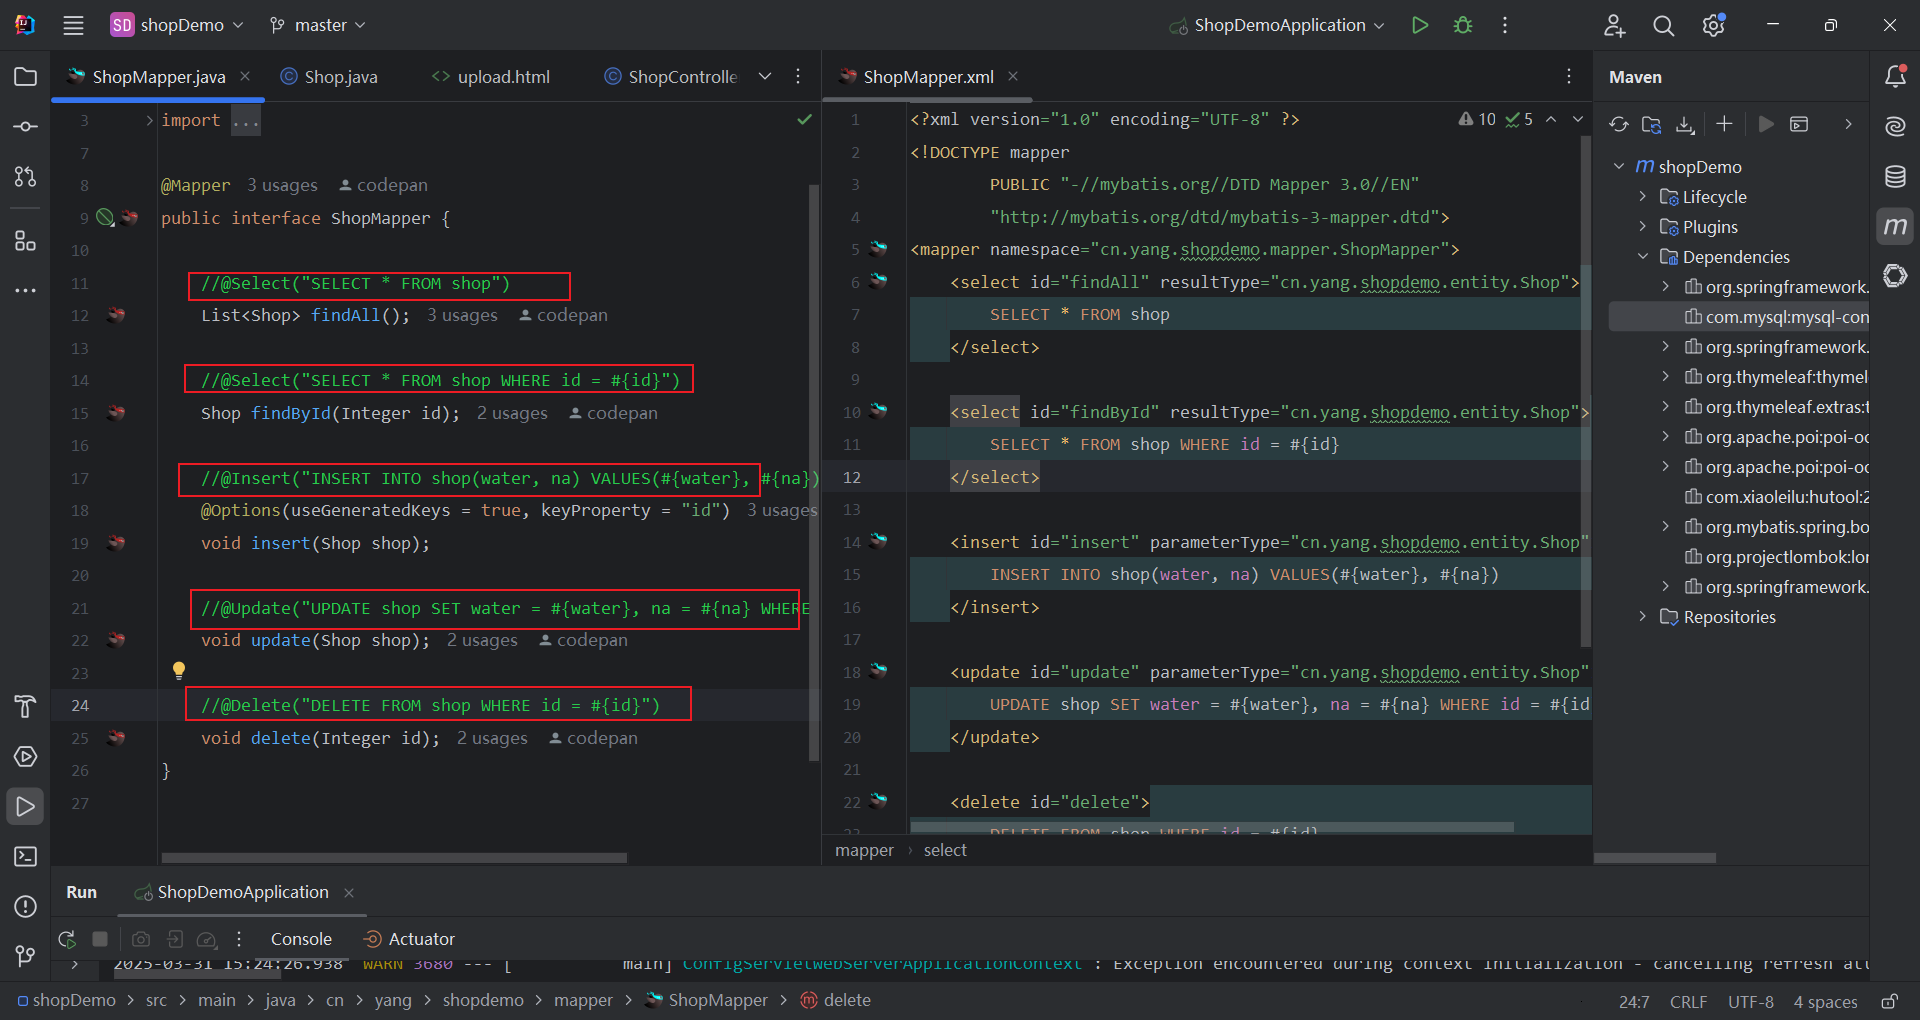Show hidden editor tabs dropdown

[765, 77]
